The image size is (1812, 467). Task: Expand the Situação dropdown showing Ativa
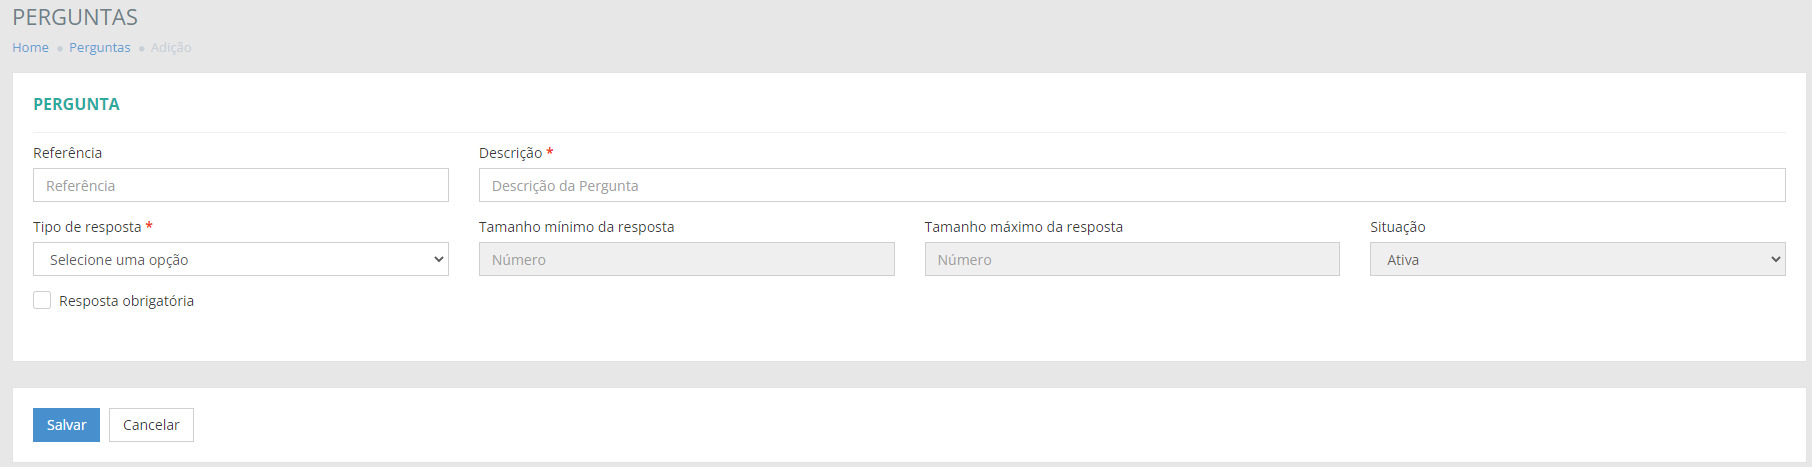coord(1577,260)
